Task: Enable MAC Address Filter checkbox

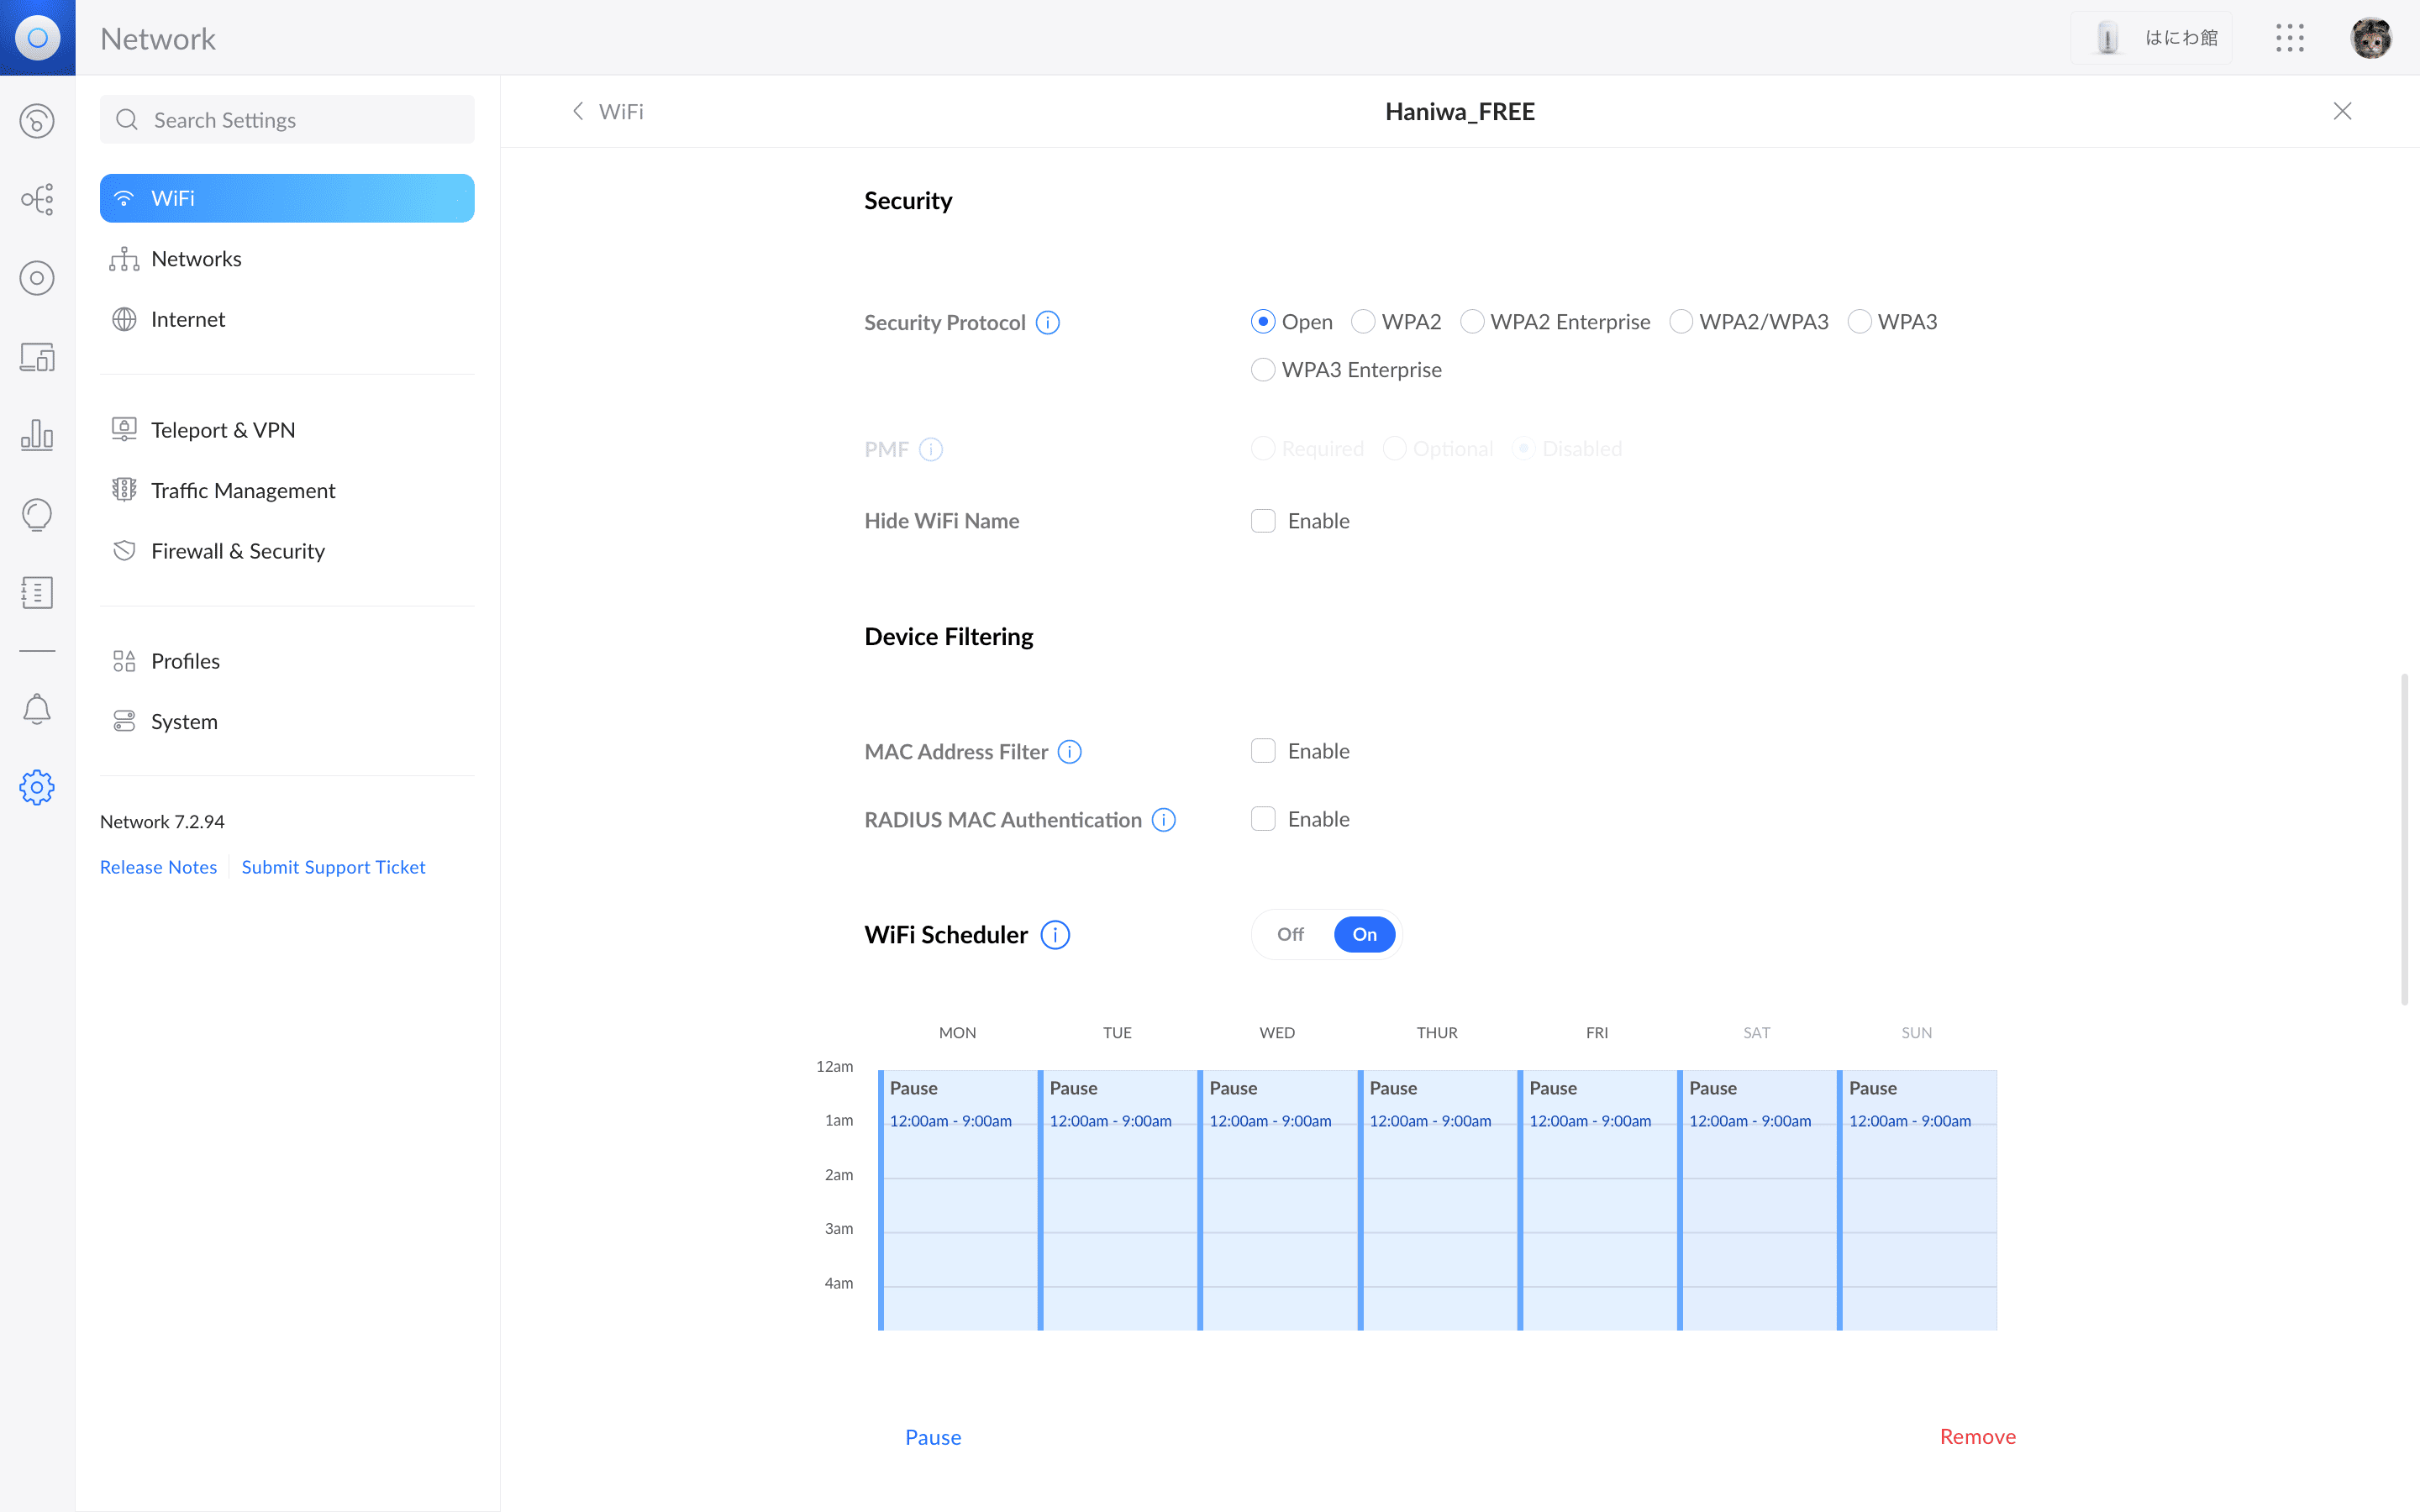Action: pyautogui.click(x=1263, y=750)
